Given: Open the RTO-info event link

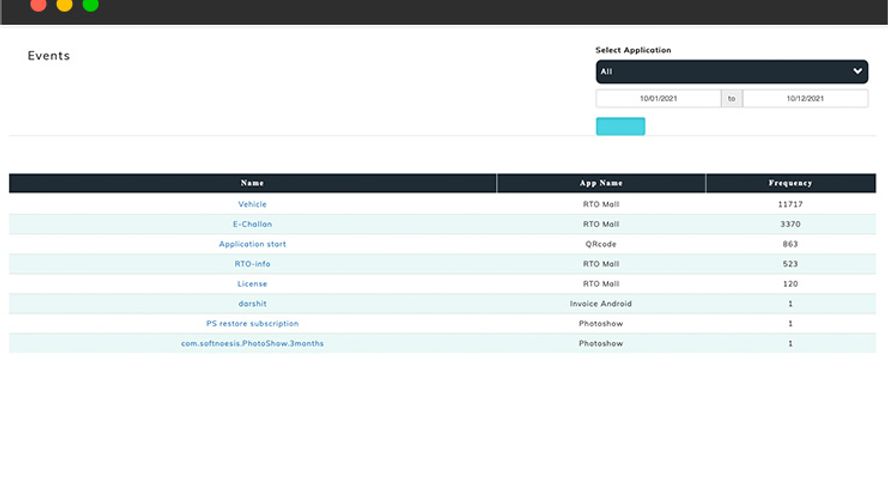Looking at the screenshot, I should 252,264.
